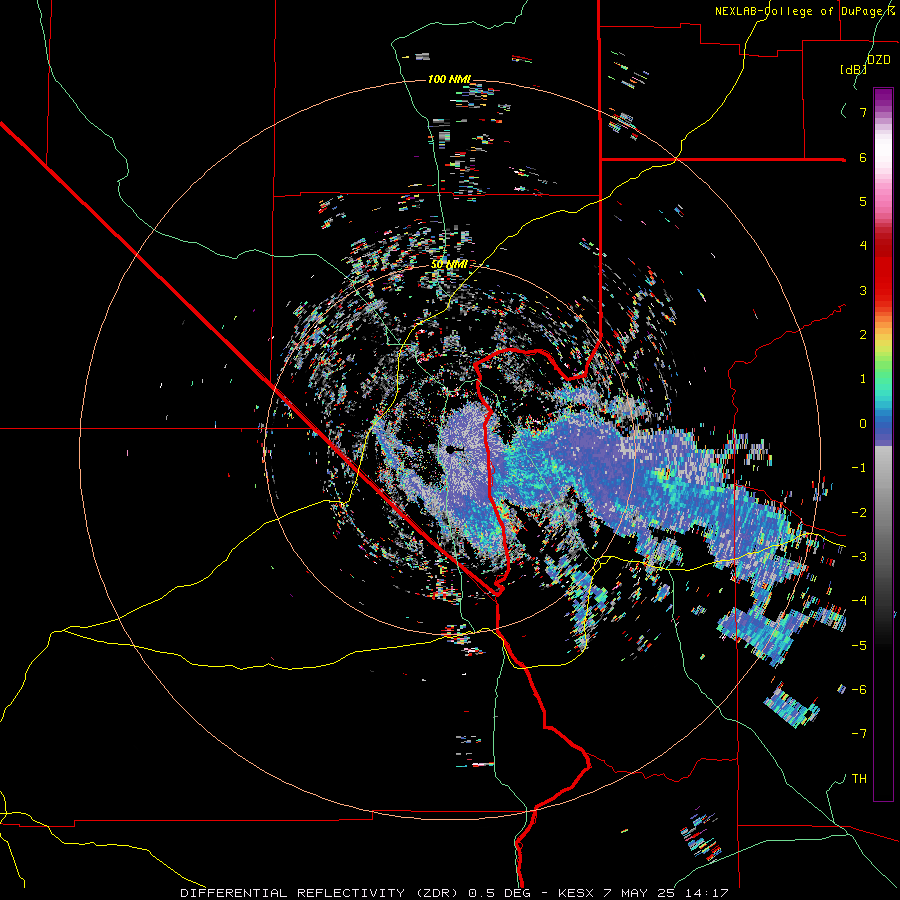Click the 14:17 timestamp in footer

point(707,893)
